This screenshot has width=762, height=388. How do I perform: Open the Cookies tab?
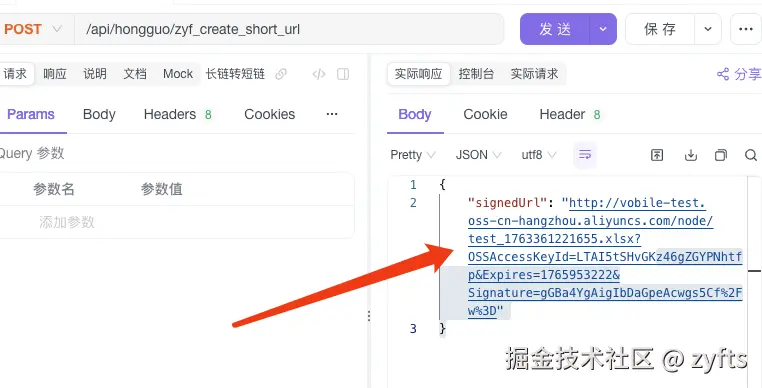coord(270,114)
